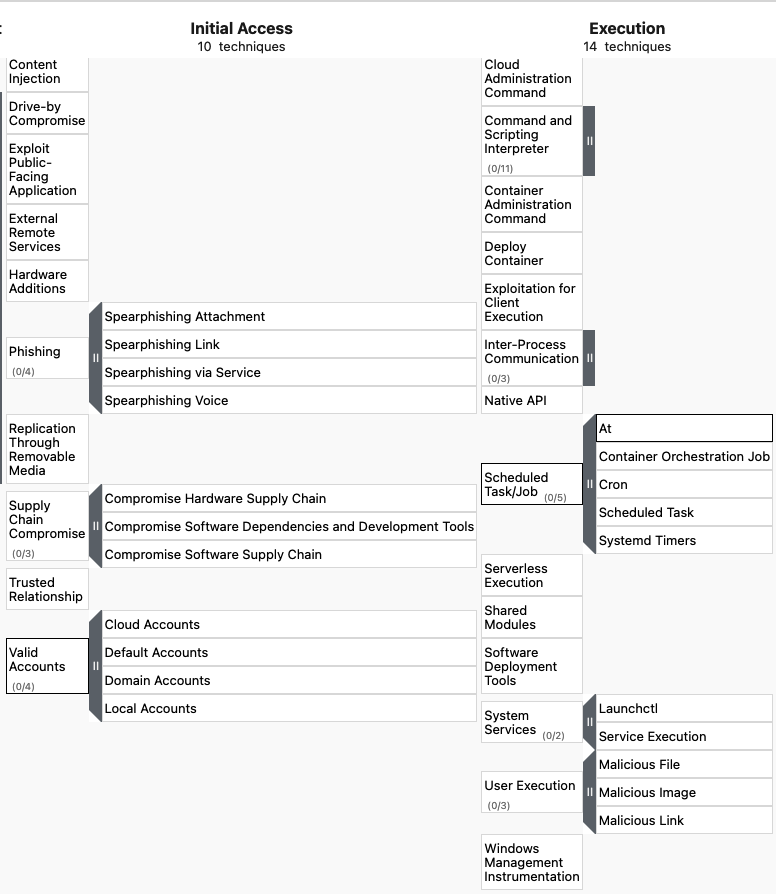Open Windows Management Instrumentation technique
This screenshot has height=894, width=776.
point(531,862)
